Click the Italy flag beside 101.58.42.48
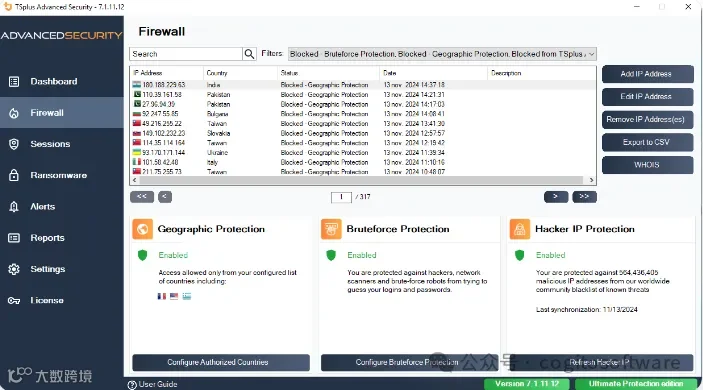The width and height of the screenshot is (703, 390). (137, 162)
